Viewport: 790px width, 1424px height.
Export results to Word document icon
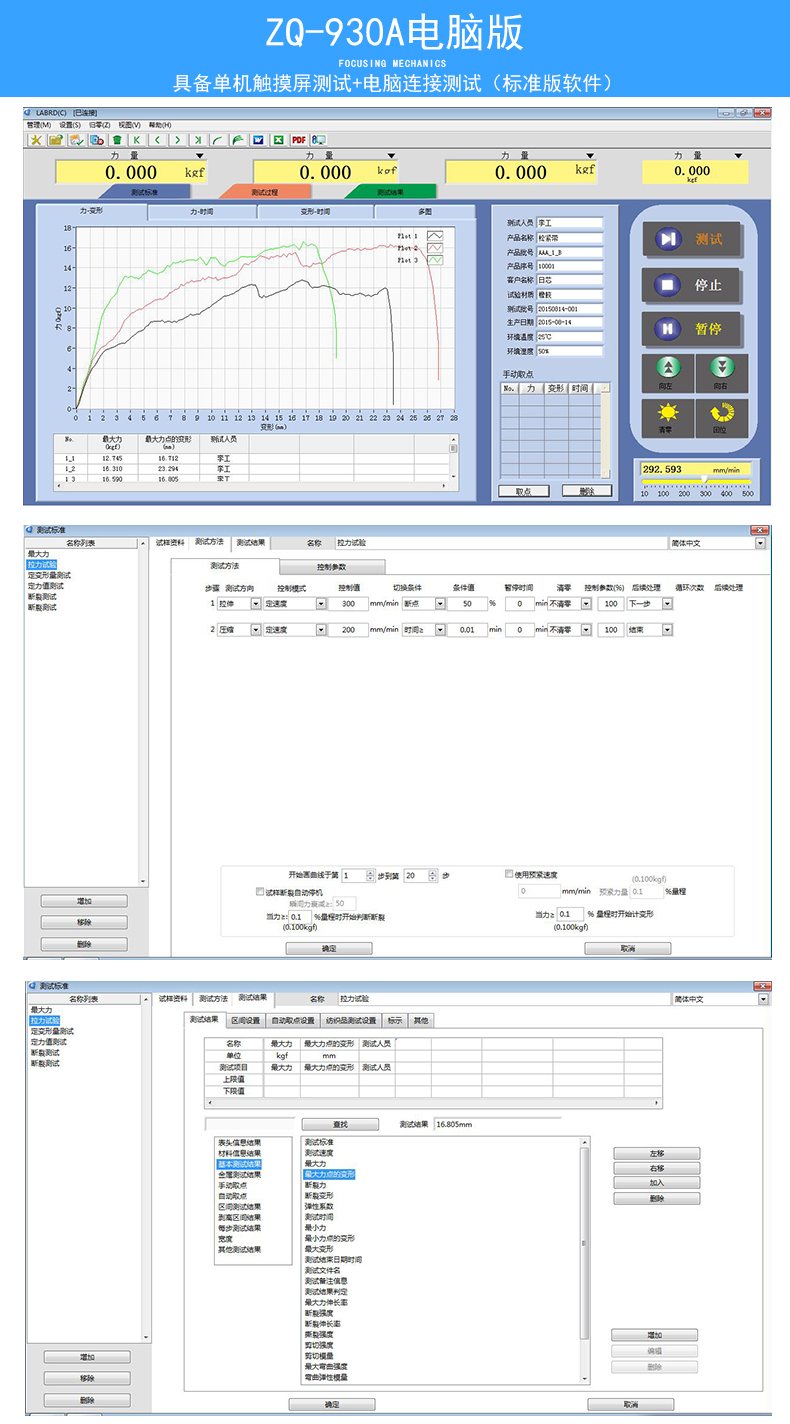(258, 140)
